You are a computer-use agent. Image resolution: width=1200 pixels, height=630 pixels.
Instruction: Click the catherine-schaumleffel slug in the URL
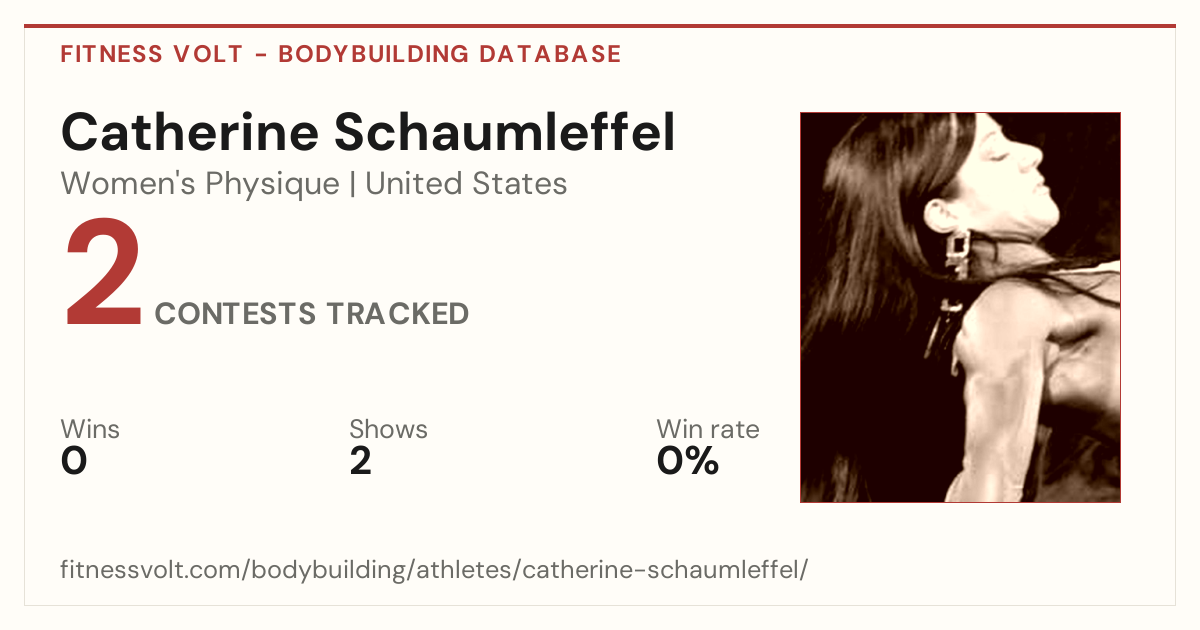pyautogui.click(x=661, y=571)
